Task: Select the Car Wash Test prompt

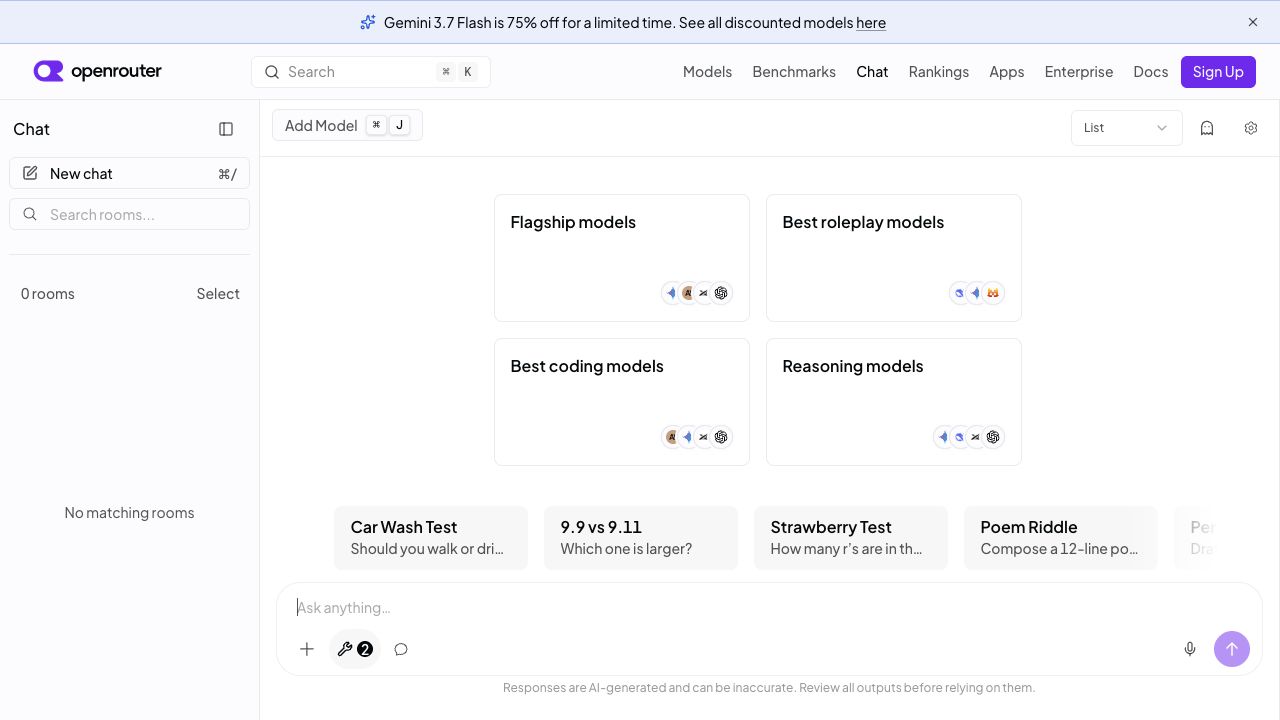Action: tap(431, 538)
